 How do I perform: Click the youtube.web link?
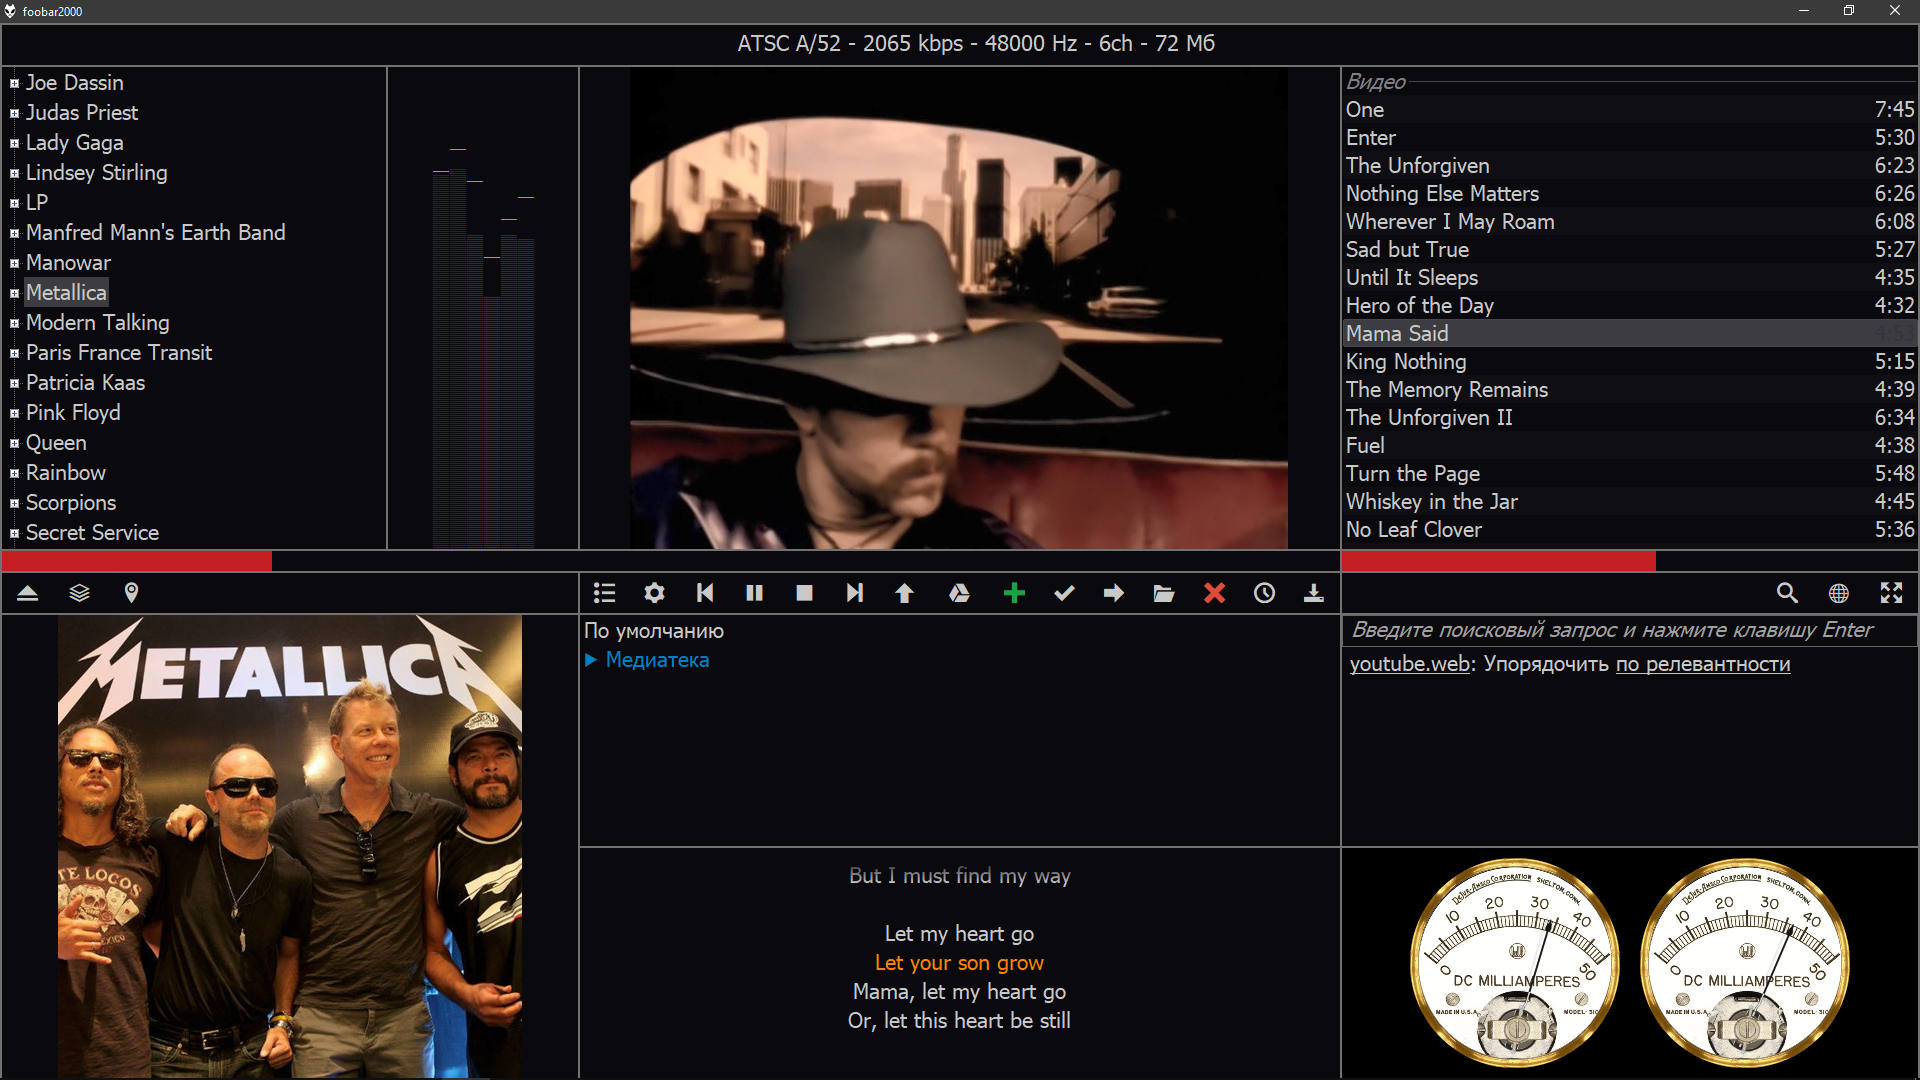(1409, 664)
